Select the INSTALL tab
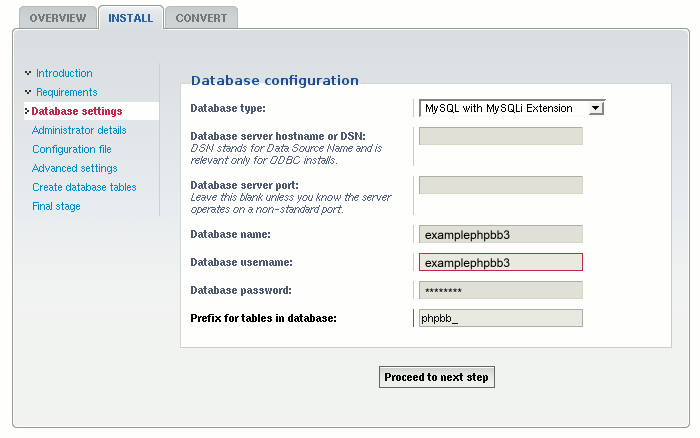The height and width of the screenshot is (438, 700). [130, 18]
